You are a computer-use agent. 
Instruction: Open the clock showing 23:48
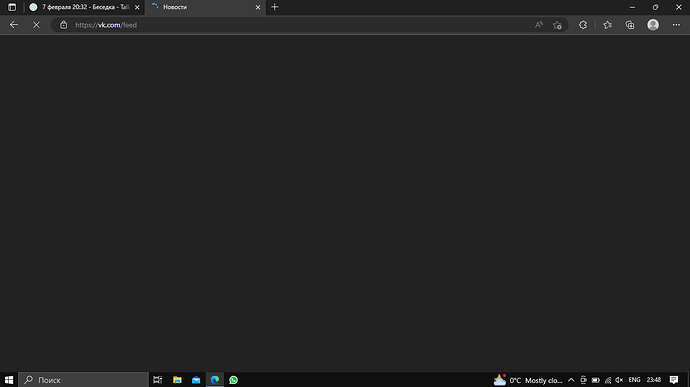654,380
